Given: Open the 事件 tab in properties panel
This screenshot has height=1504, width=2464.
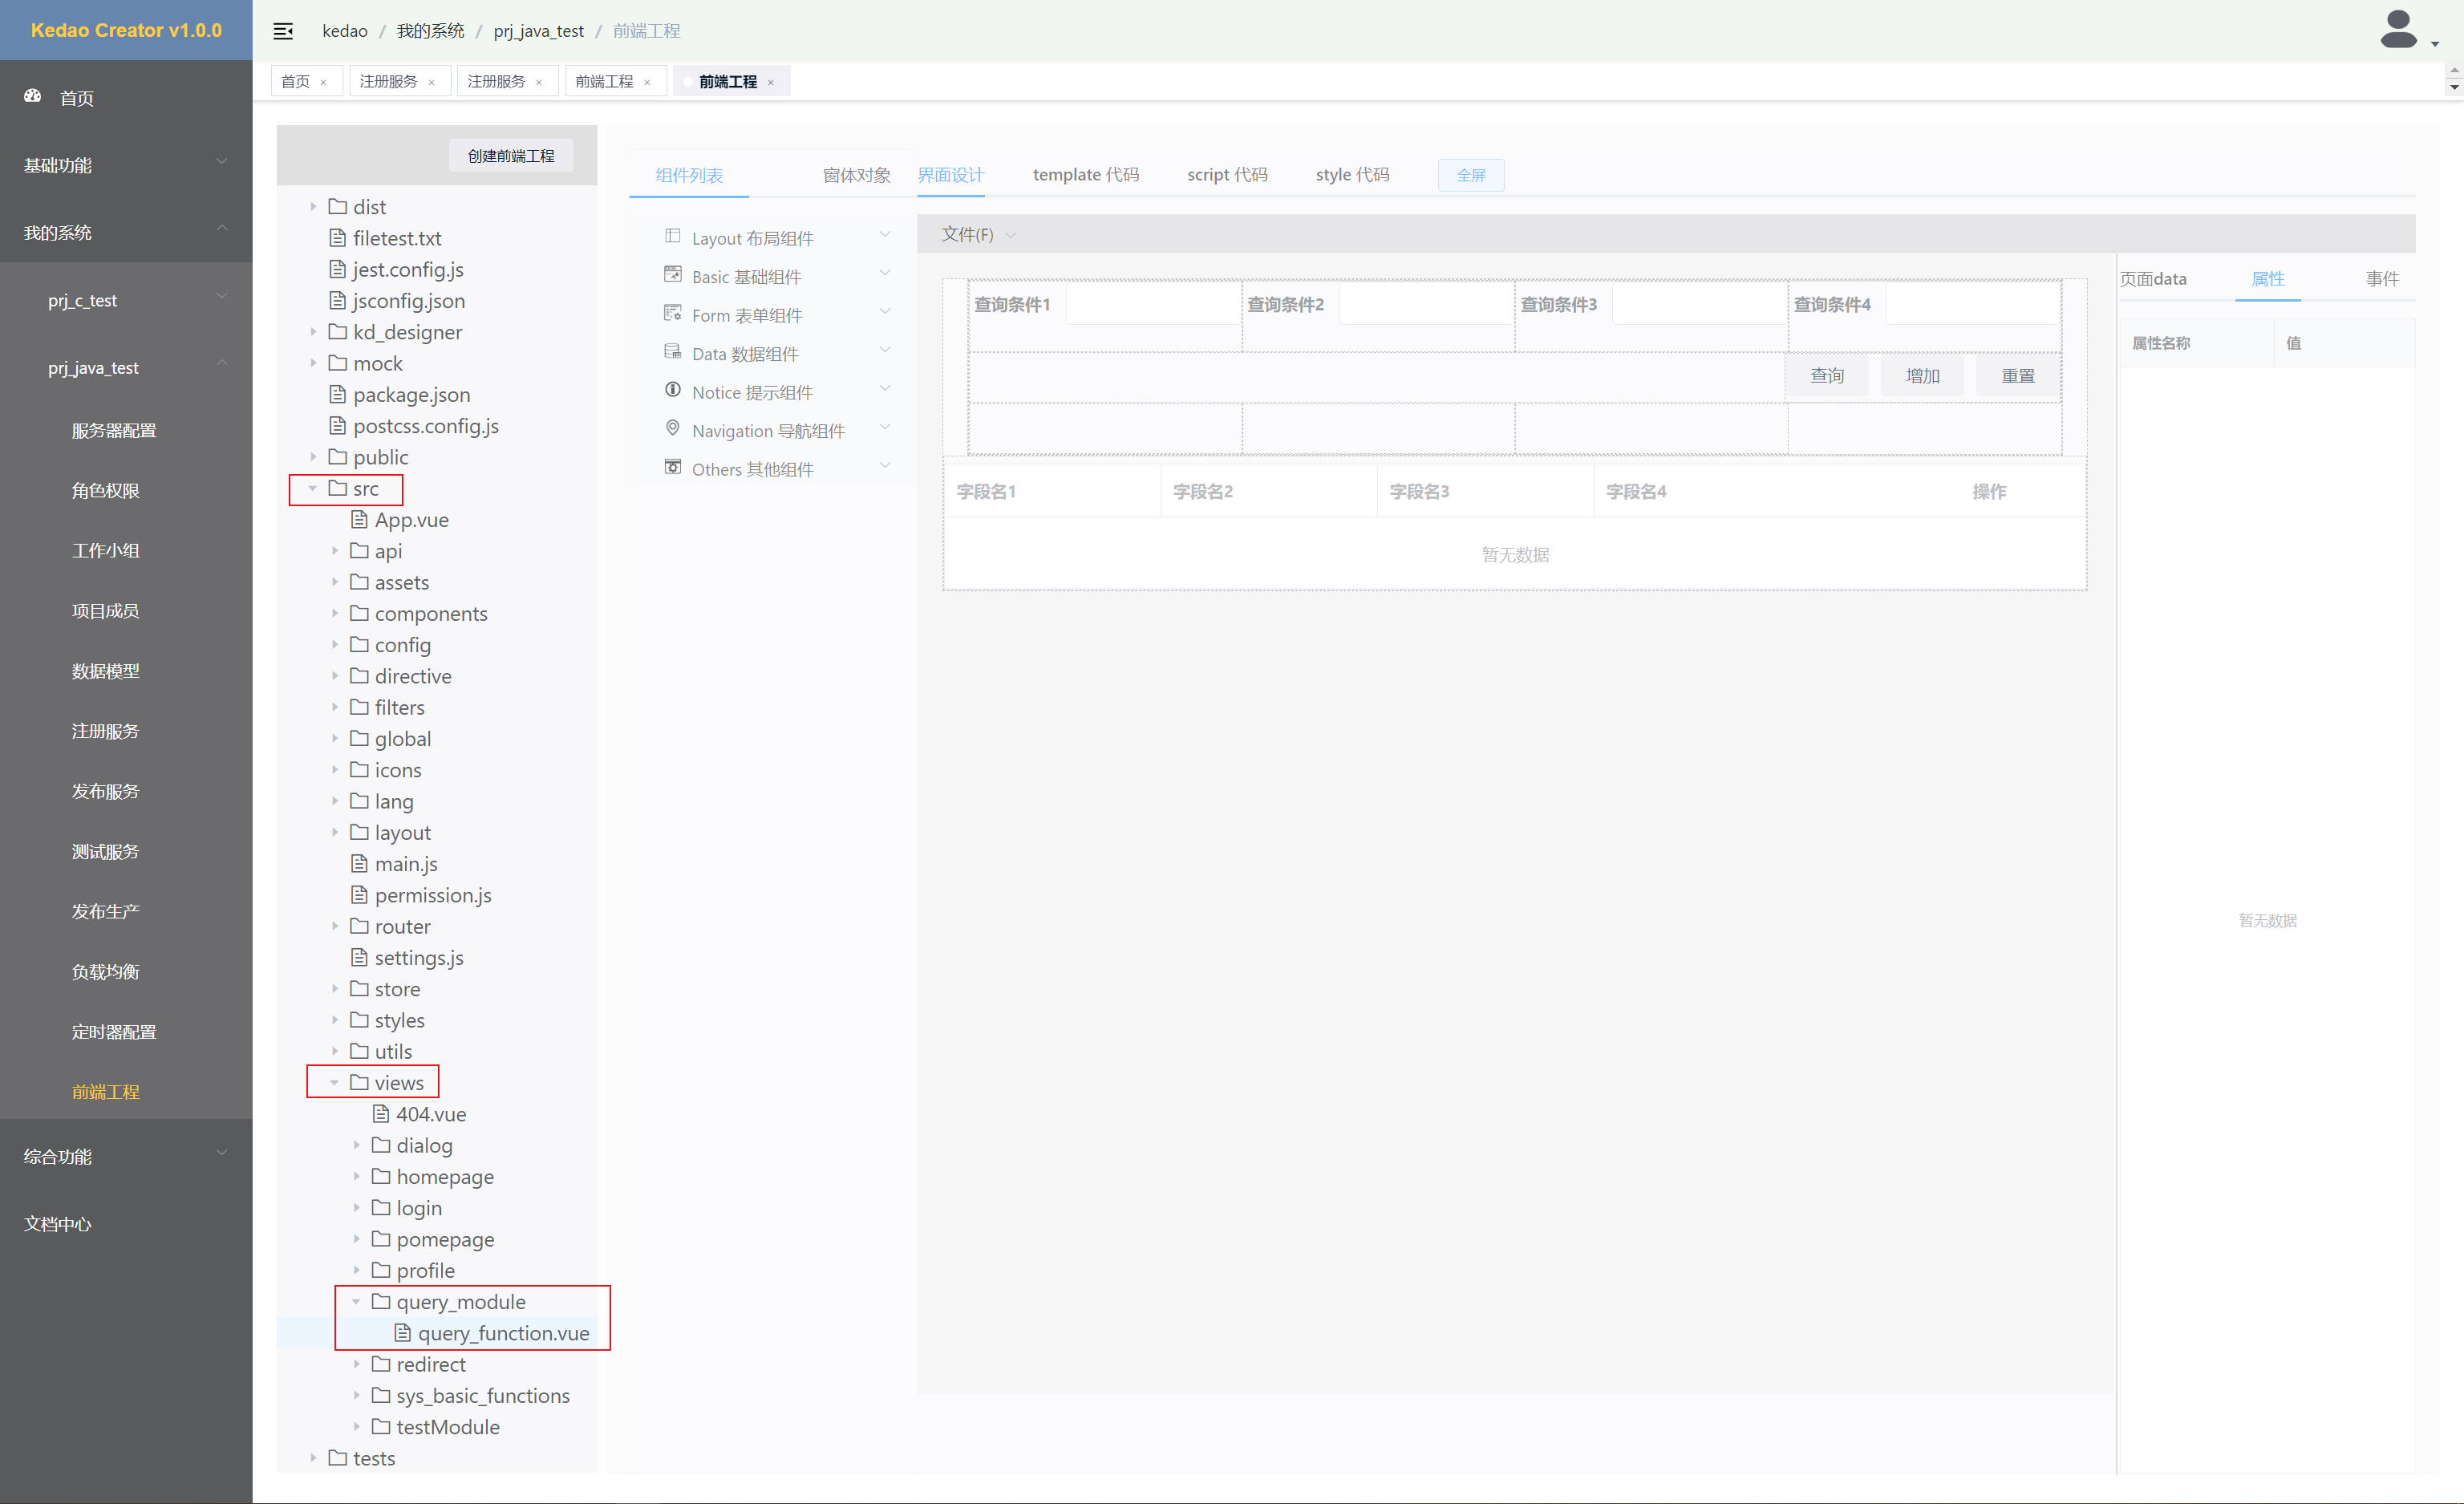Looking at the screenshot, I should coord(2381,279).
